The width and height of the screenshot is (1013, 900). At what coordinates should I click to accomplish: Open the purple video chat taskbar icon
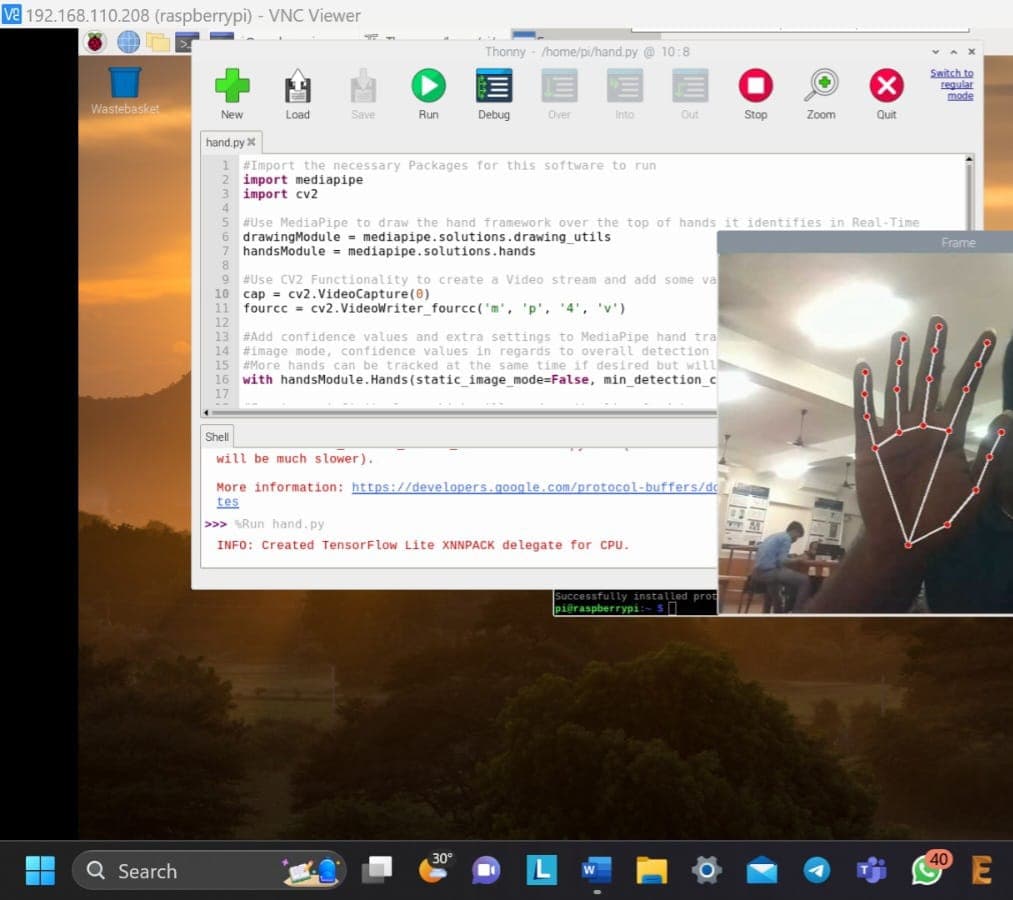tap(486, 870)
